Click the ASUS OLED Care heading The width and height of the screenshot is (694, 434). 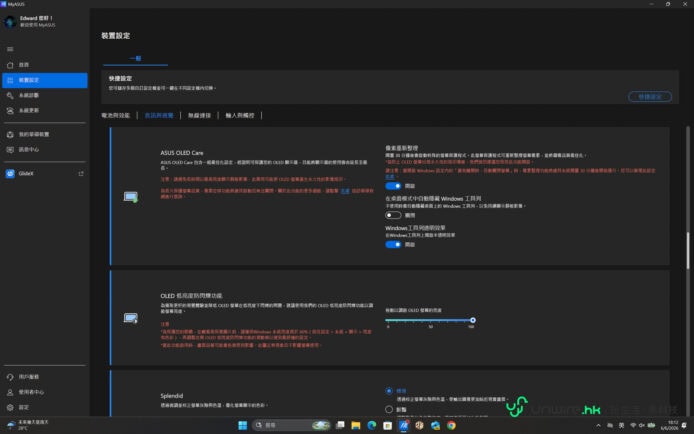pyautogui.click(x=182, y=153)
